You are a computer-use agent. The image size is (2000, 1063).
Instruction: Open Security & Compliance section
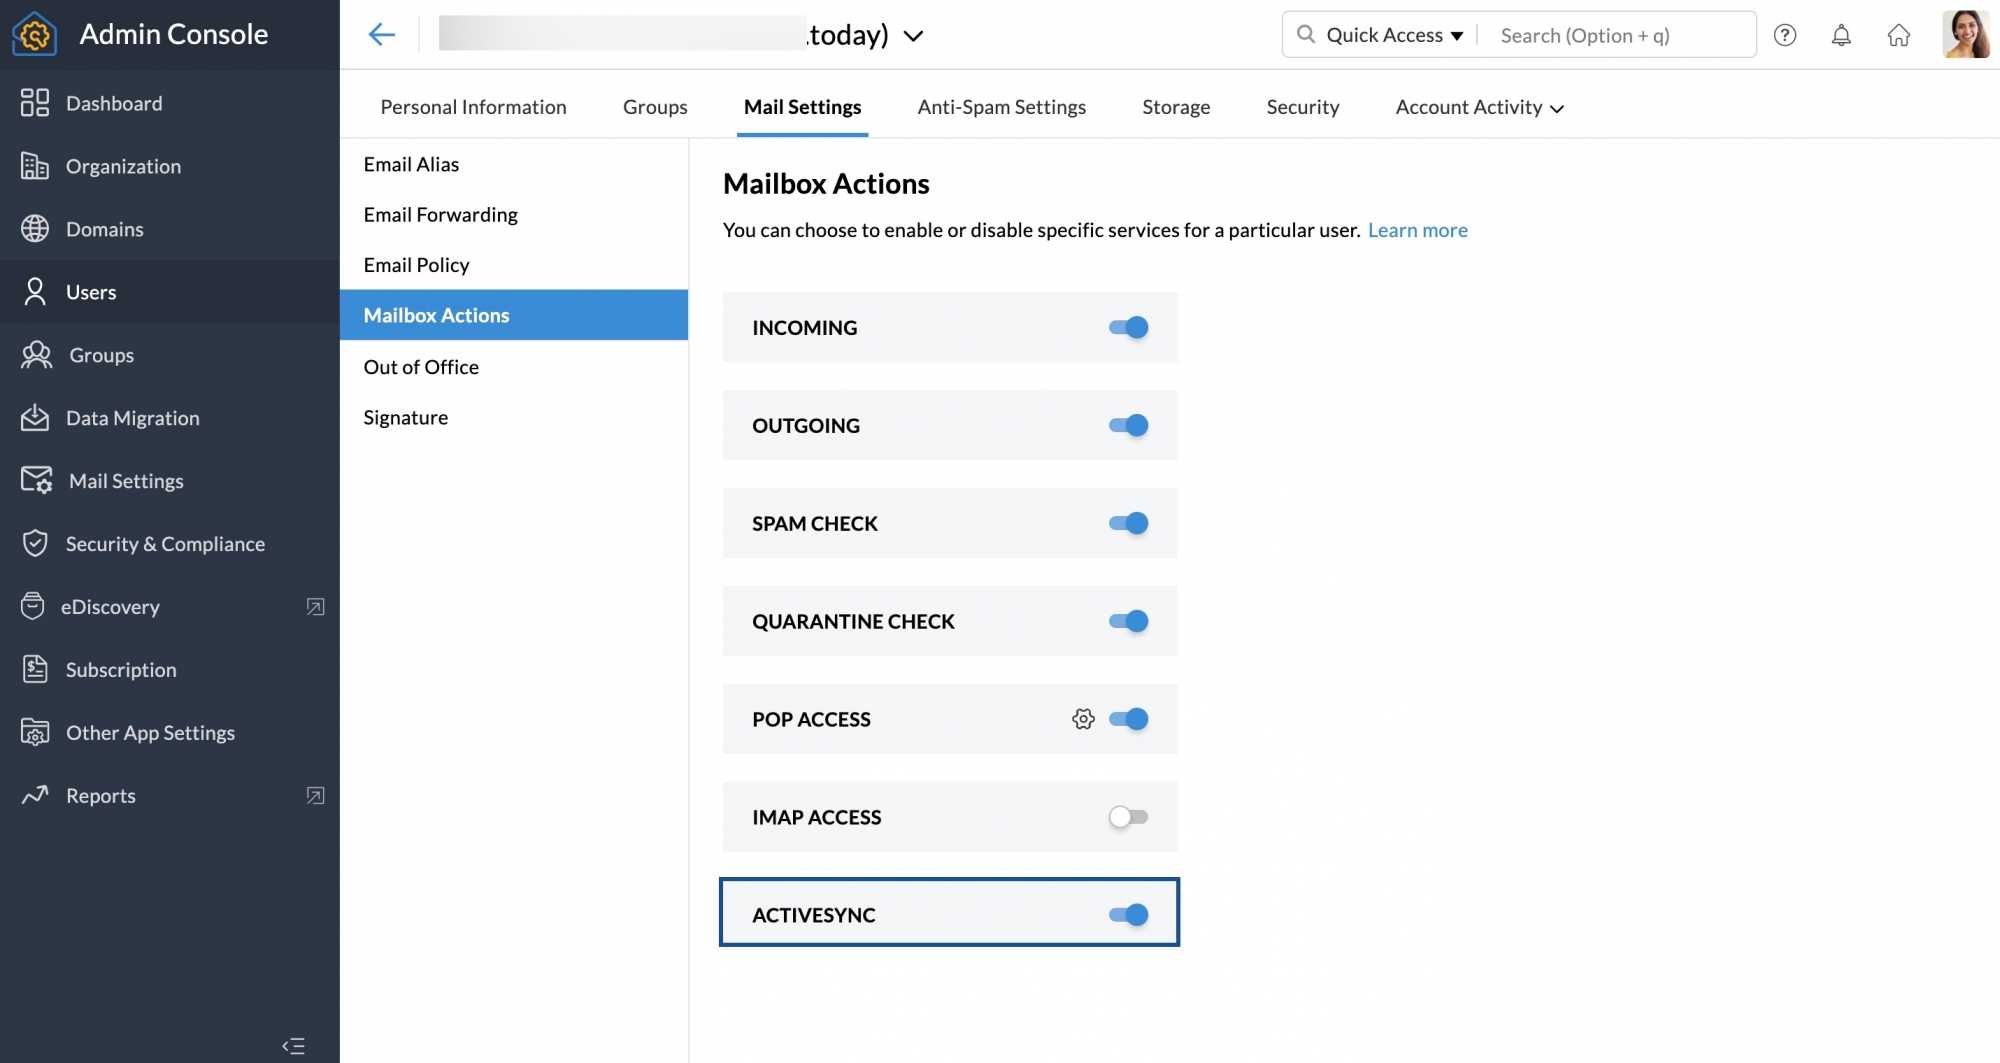[x=165, y=544]
